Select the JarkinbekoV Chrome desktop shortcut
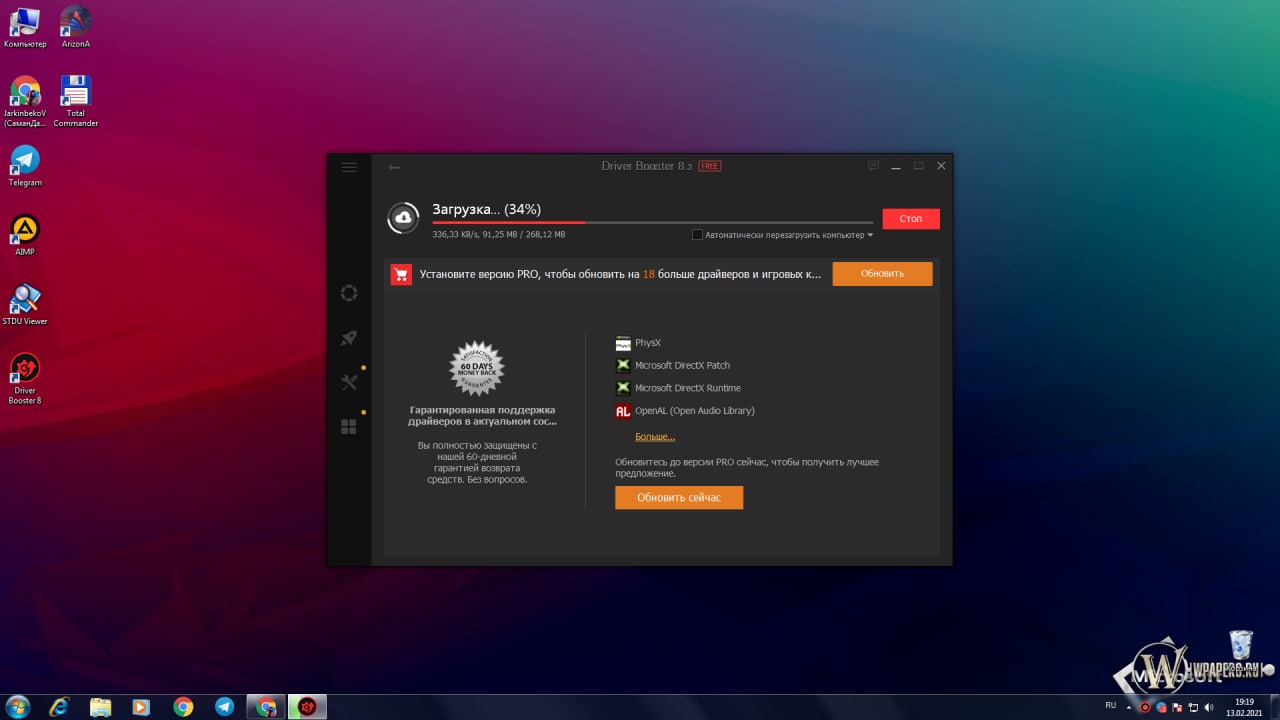This screenshot has height=720, width=1280. click(25, 102)
